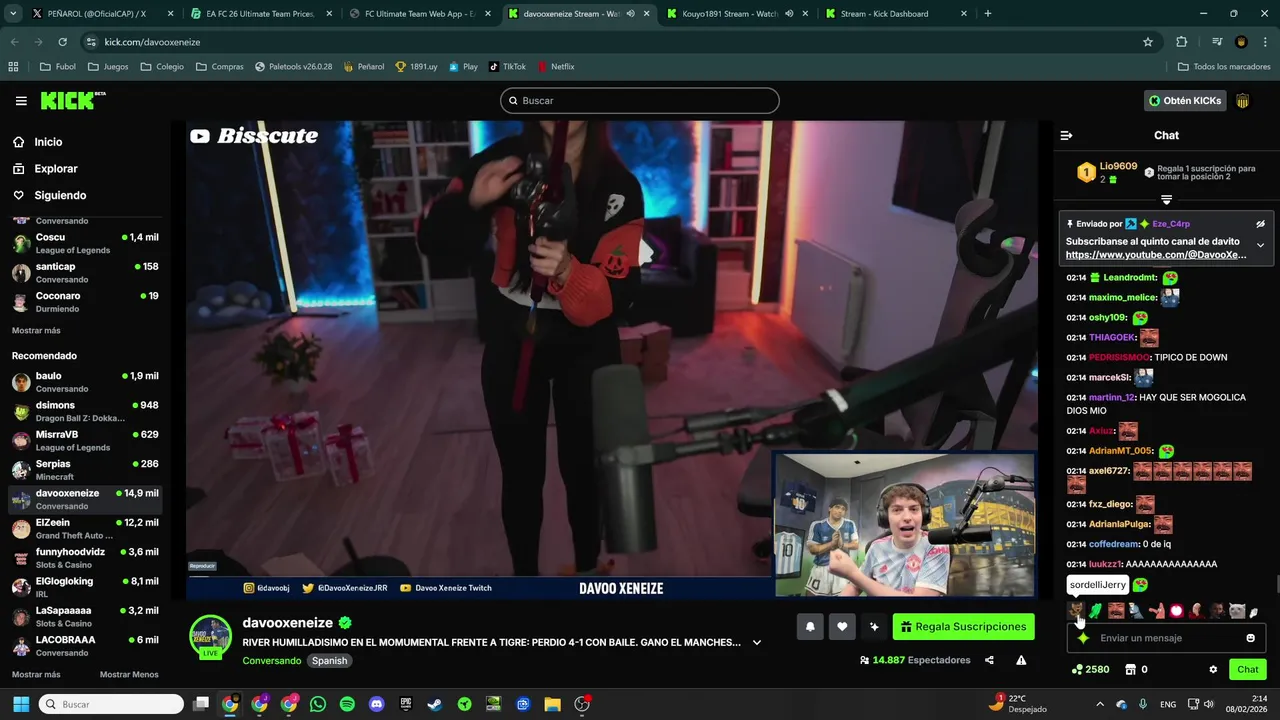Click the sparkle subscribe button
Screen dimensions: 1280x720
874,627
